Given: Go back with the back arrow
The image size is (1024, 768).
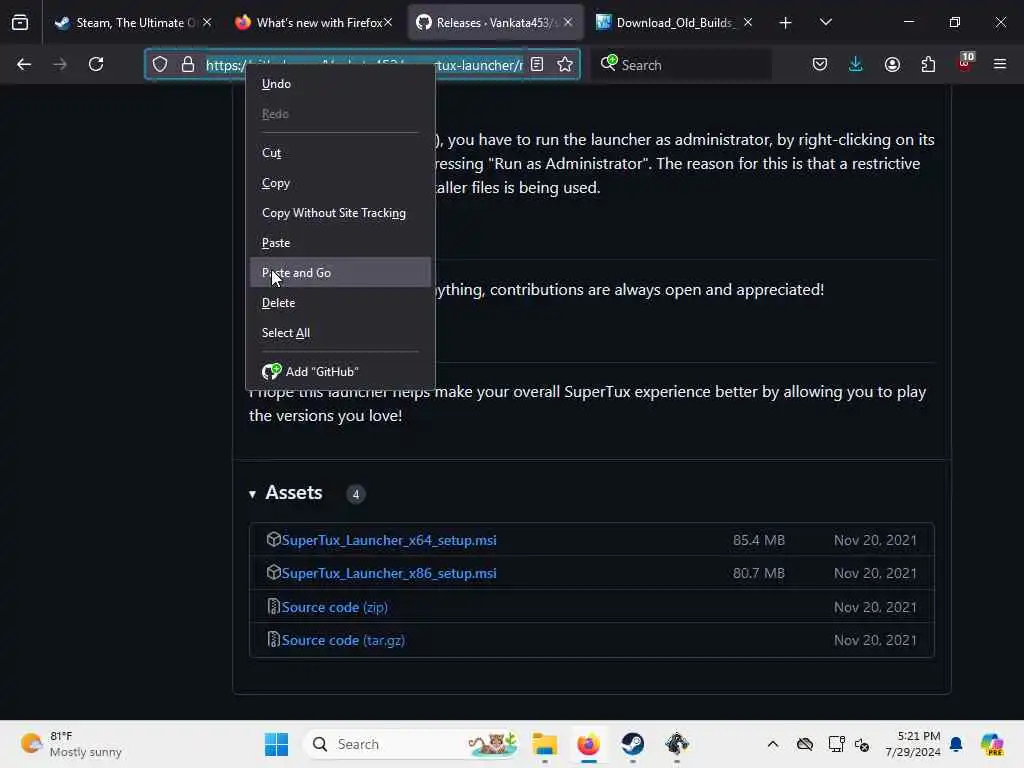Looking at the screenshot, I should tap(24, 64).
